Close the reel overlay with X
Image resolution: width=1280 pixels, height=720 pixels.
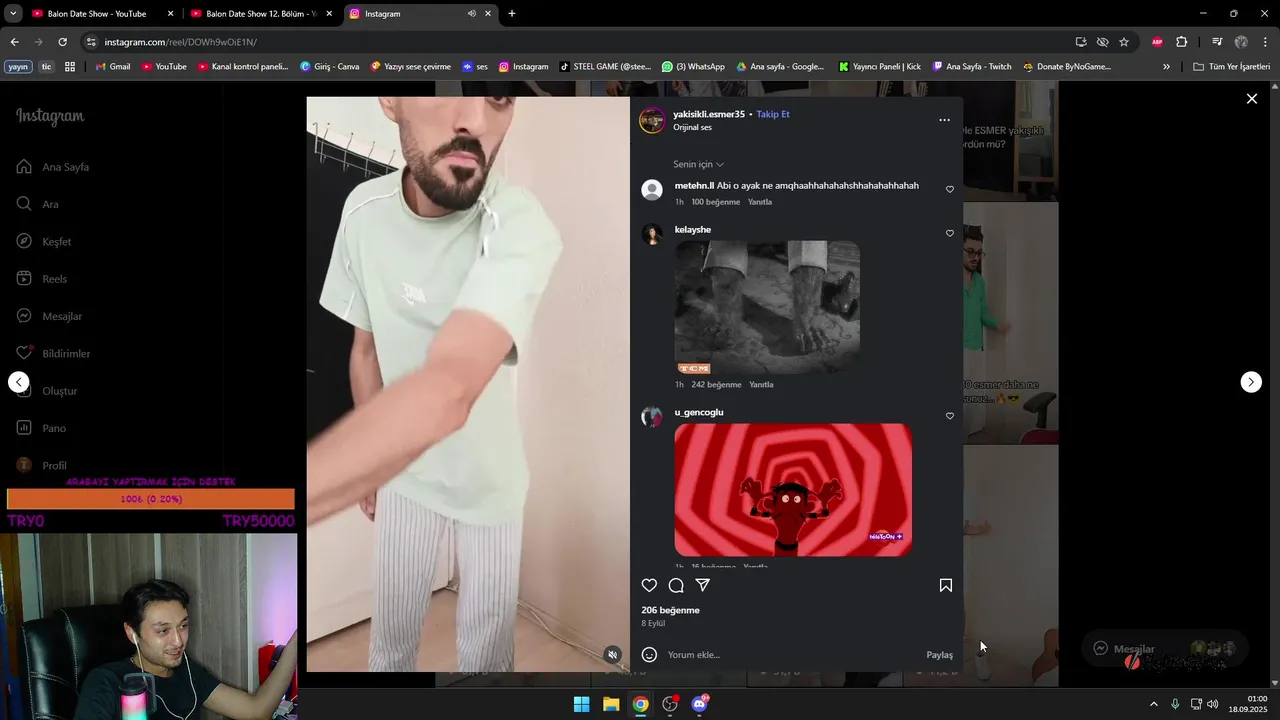(x=1251, y=98)
